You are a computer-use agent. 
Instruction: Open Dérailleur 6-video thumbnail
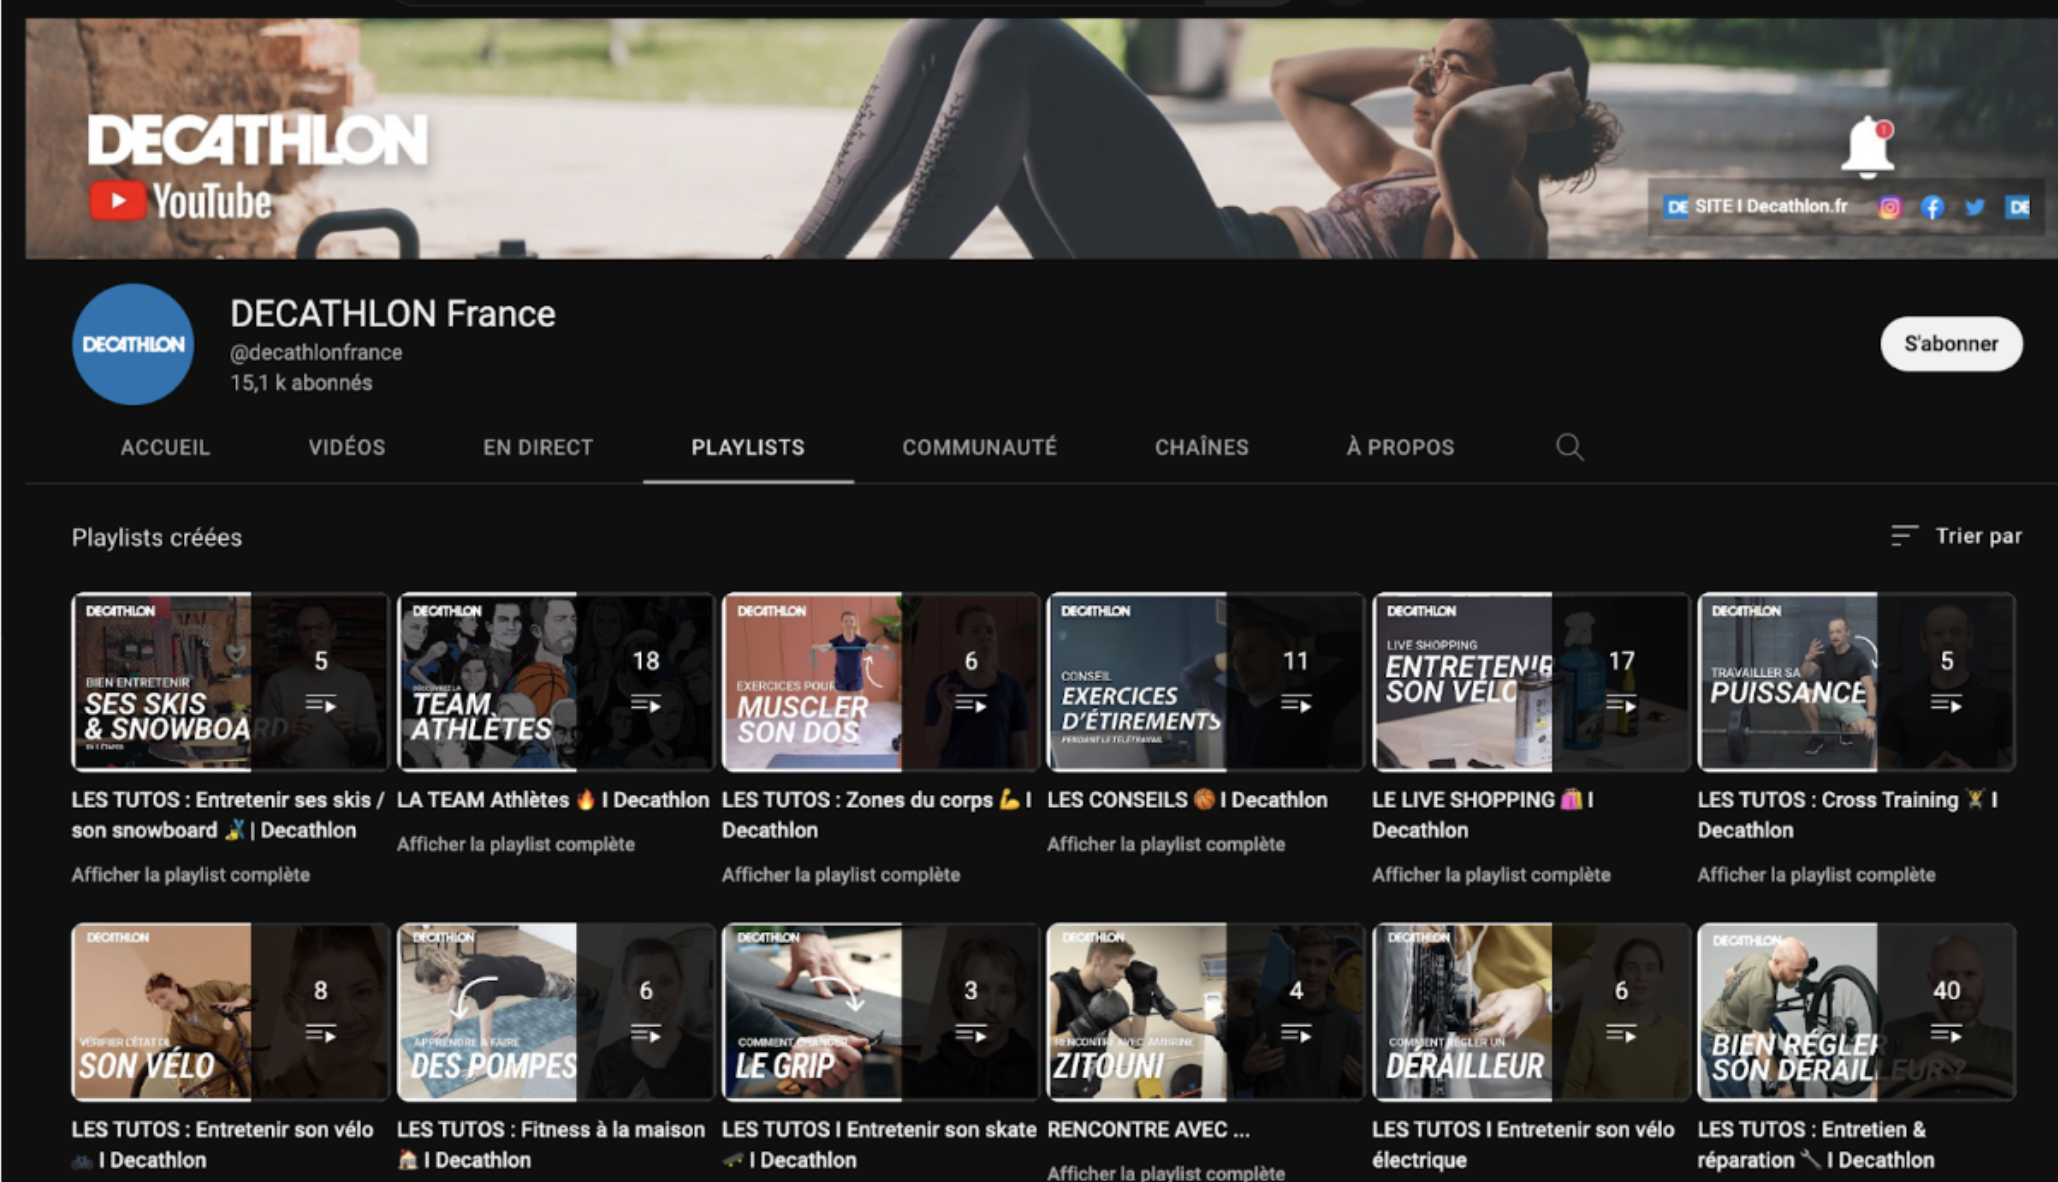tap(1530, 1011)
